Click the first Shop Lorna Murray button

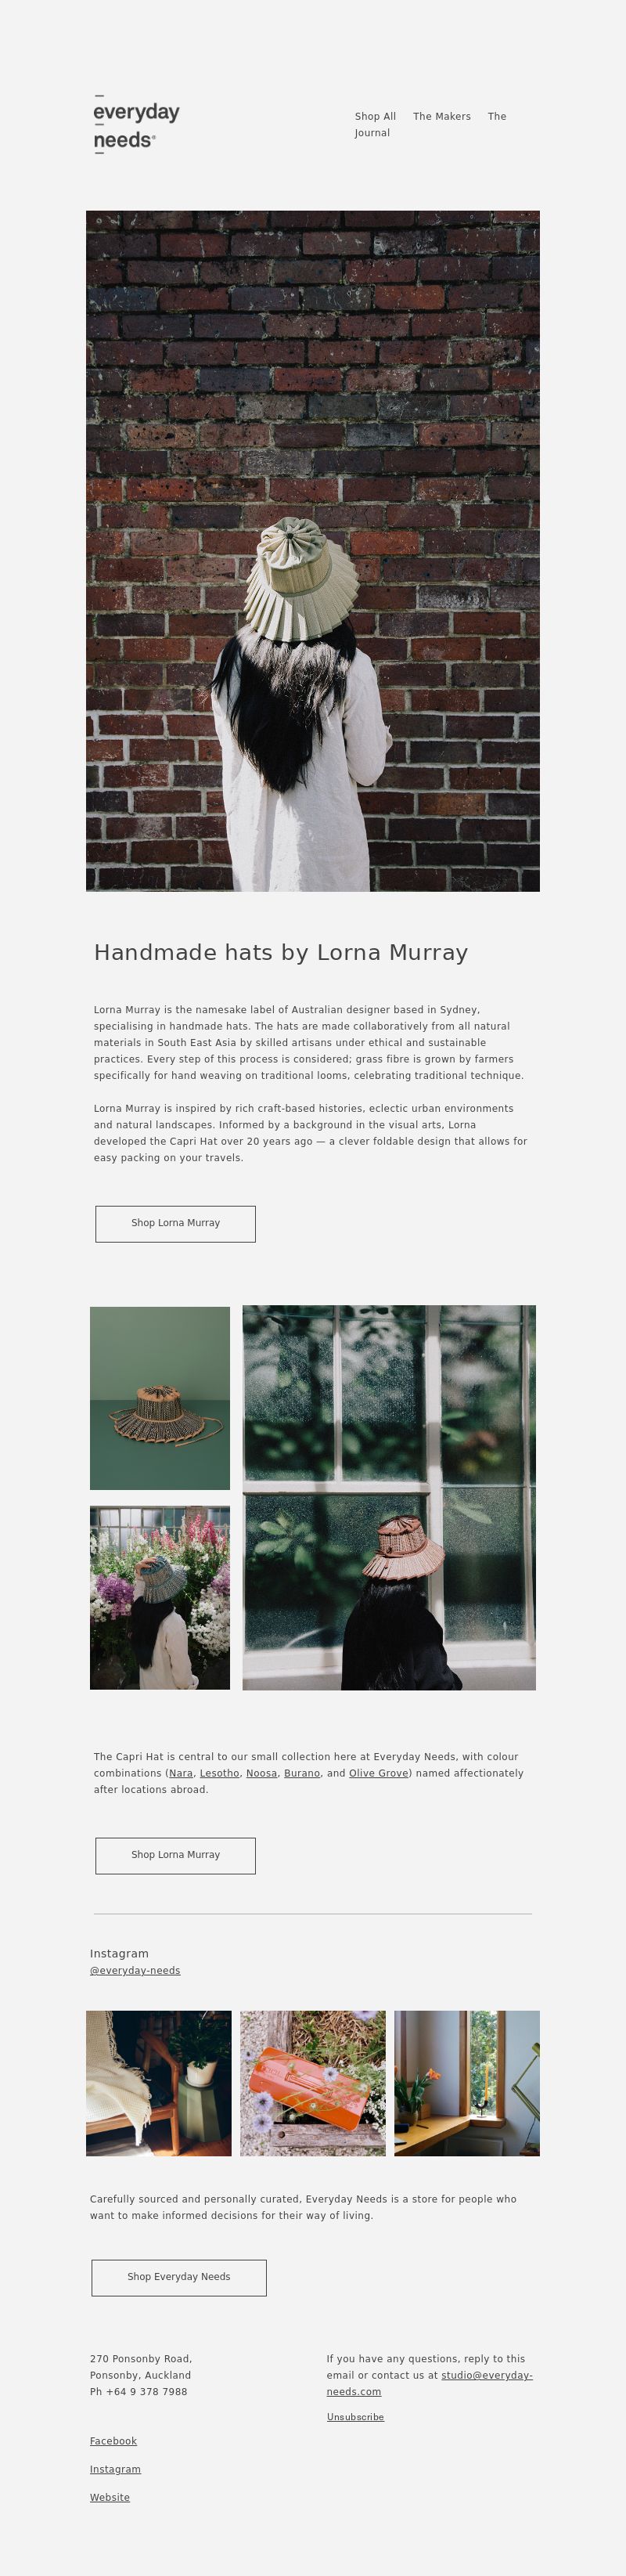pos(175,1224)
